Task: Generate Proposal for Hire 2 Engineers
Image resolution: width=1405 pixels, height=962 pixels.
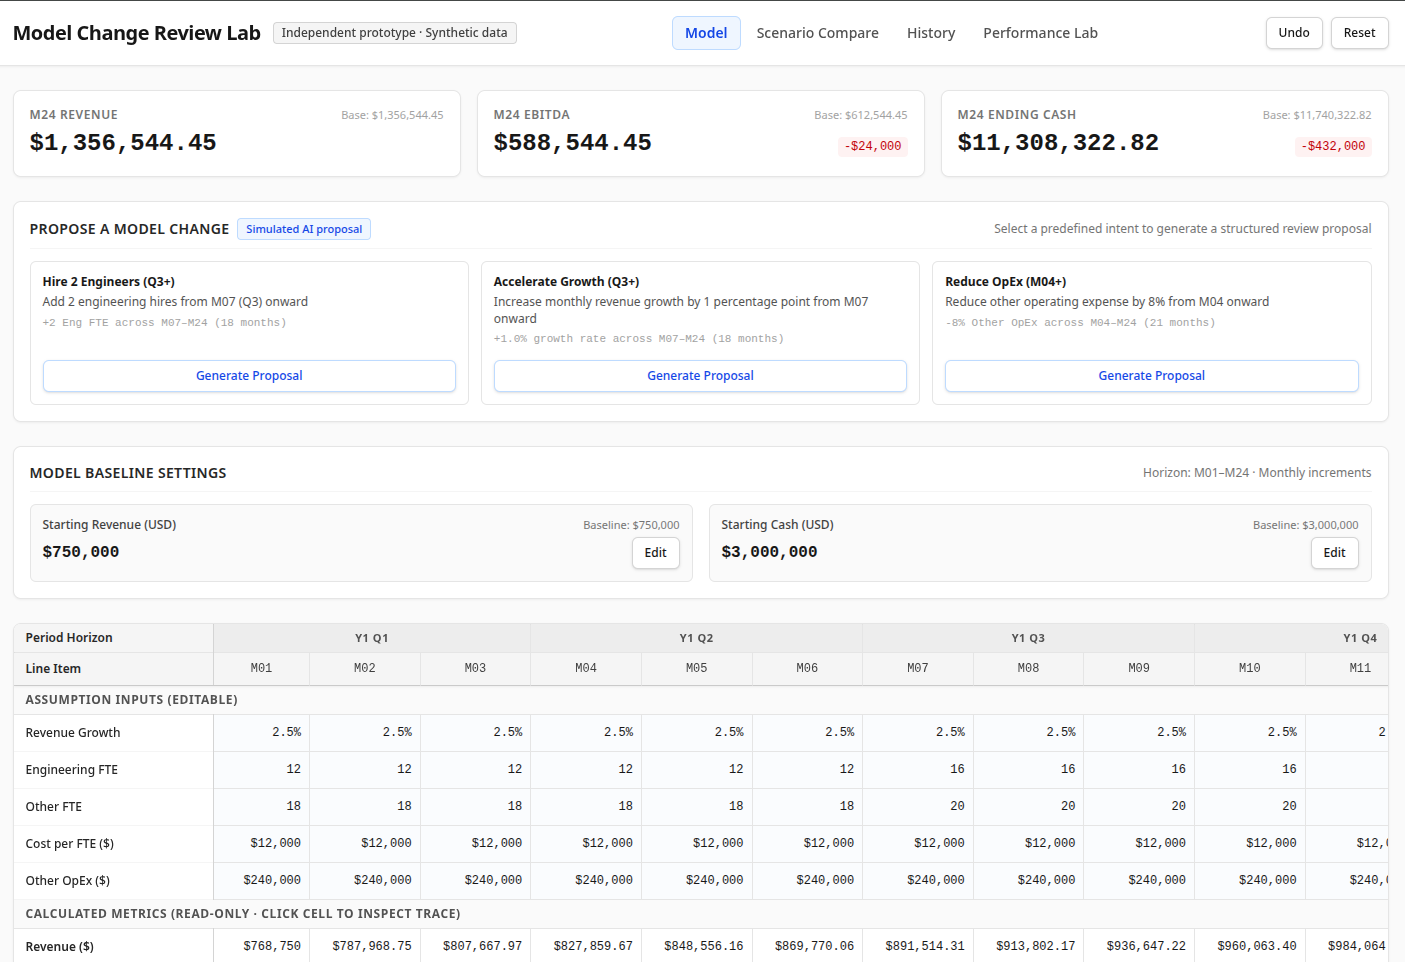Action: tap(249, 376)
